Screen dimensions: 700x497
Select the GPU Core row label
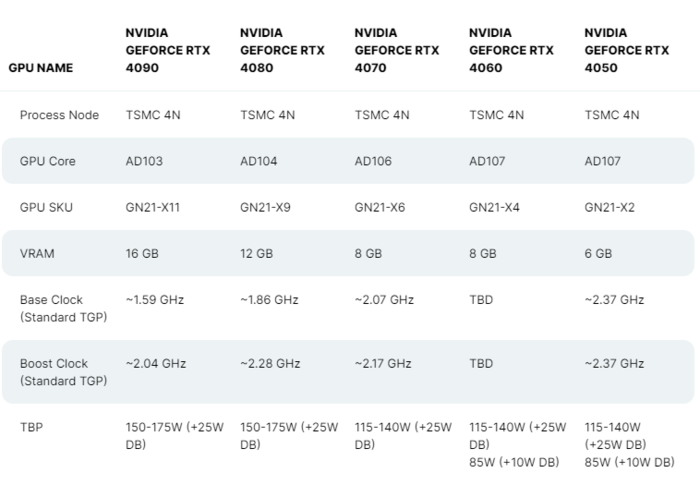[48, 161]
